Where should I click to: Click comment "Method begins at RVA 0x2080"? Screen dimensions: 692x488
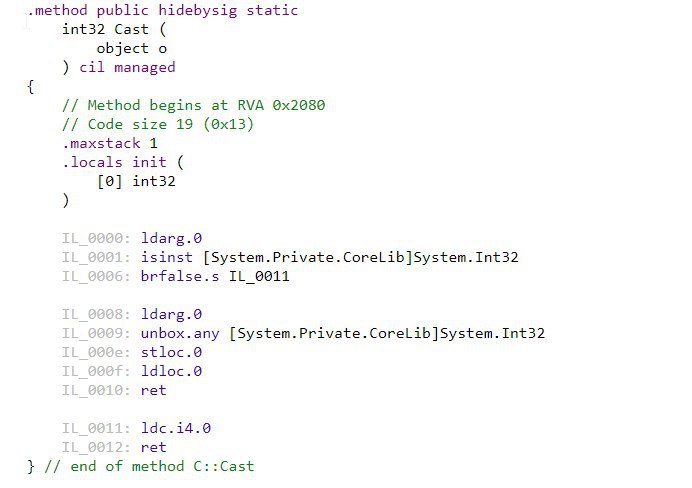pyautogui.click(x=193, y=105)
